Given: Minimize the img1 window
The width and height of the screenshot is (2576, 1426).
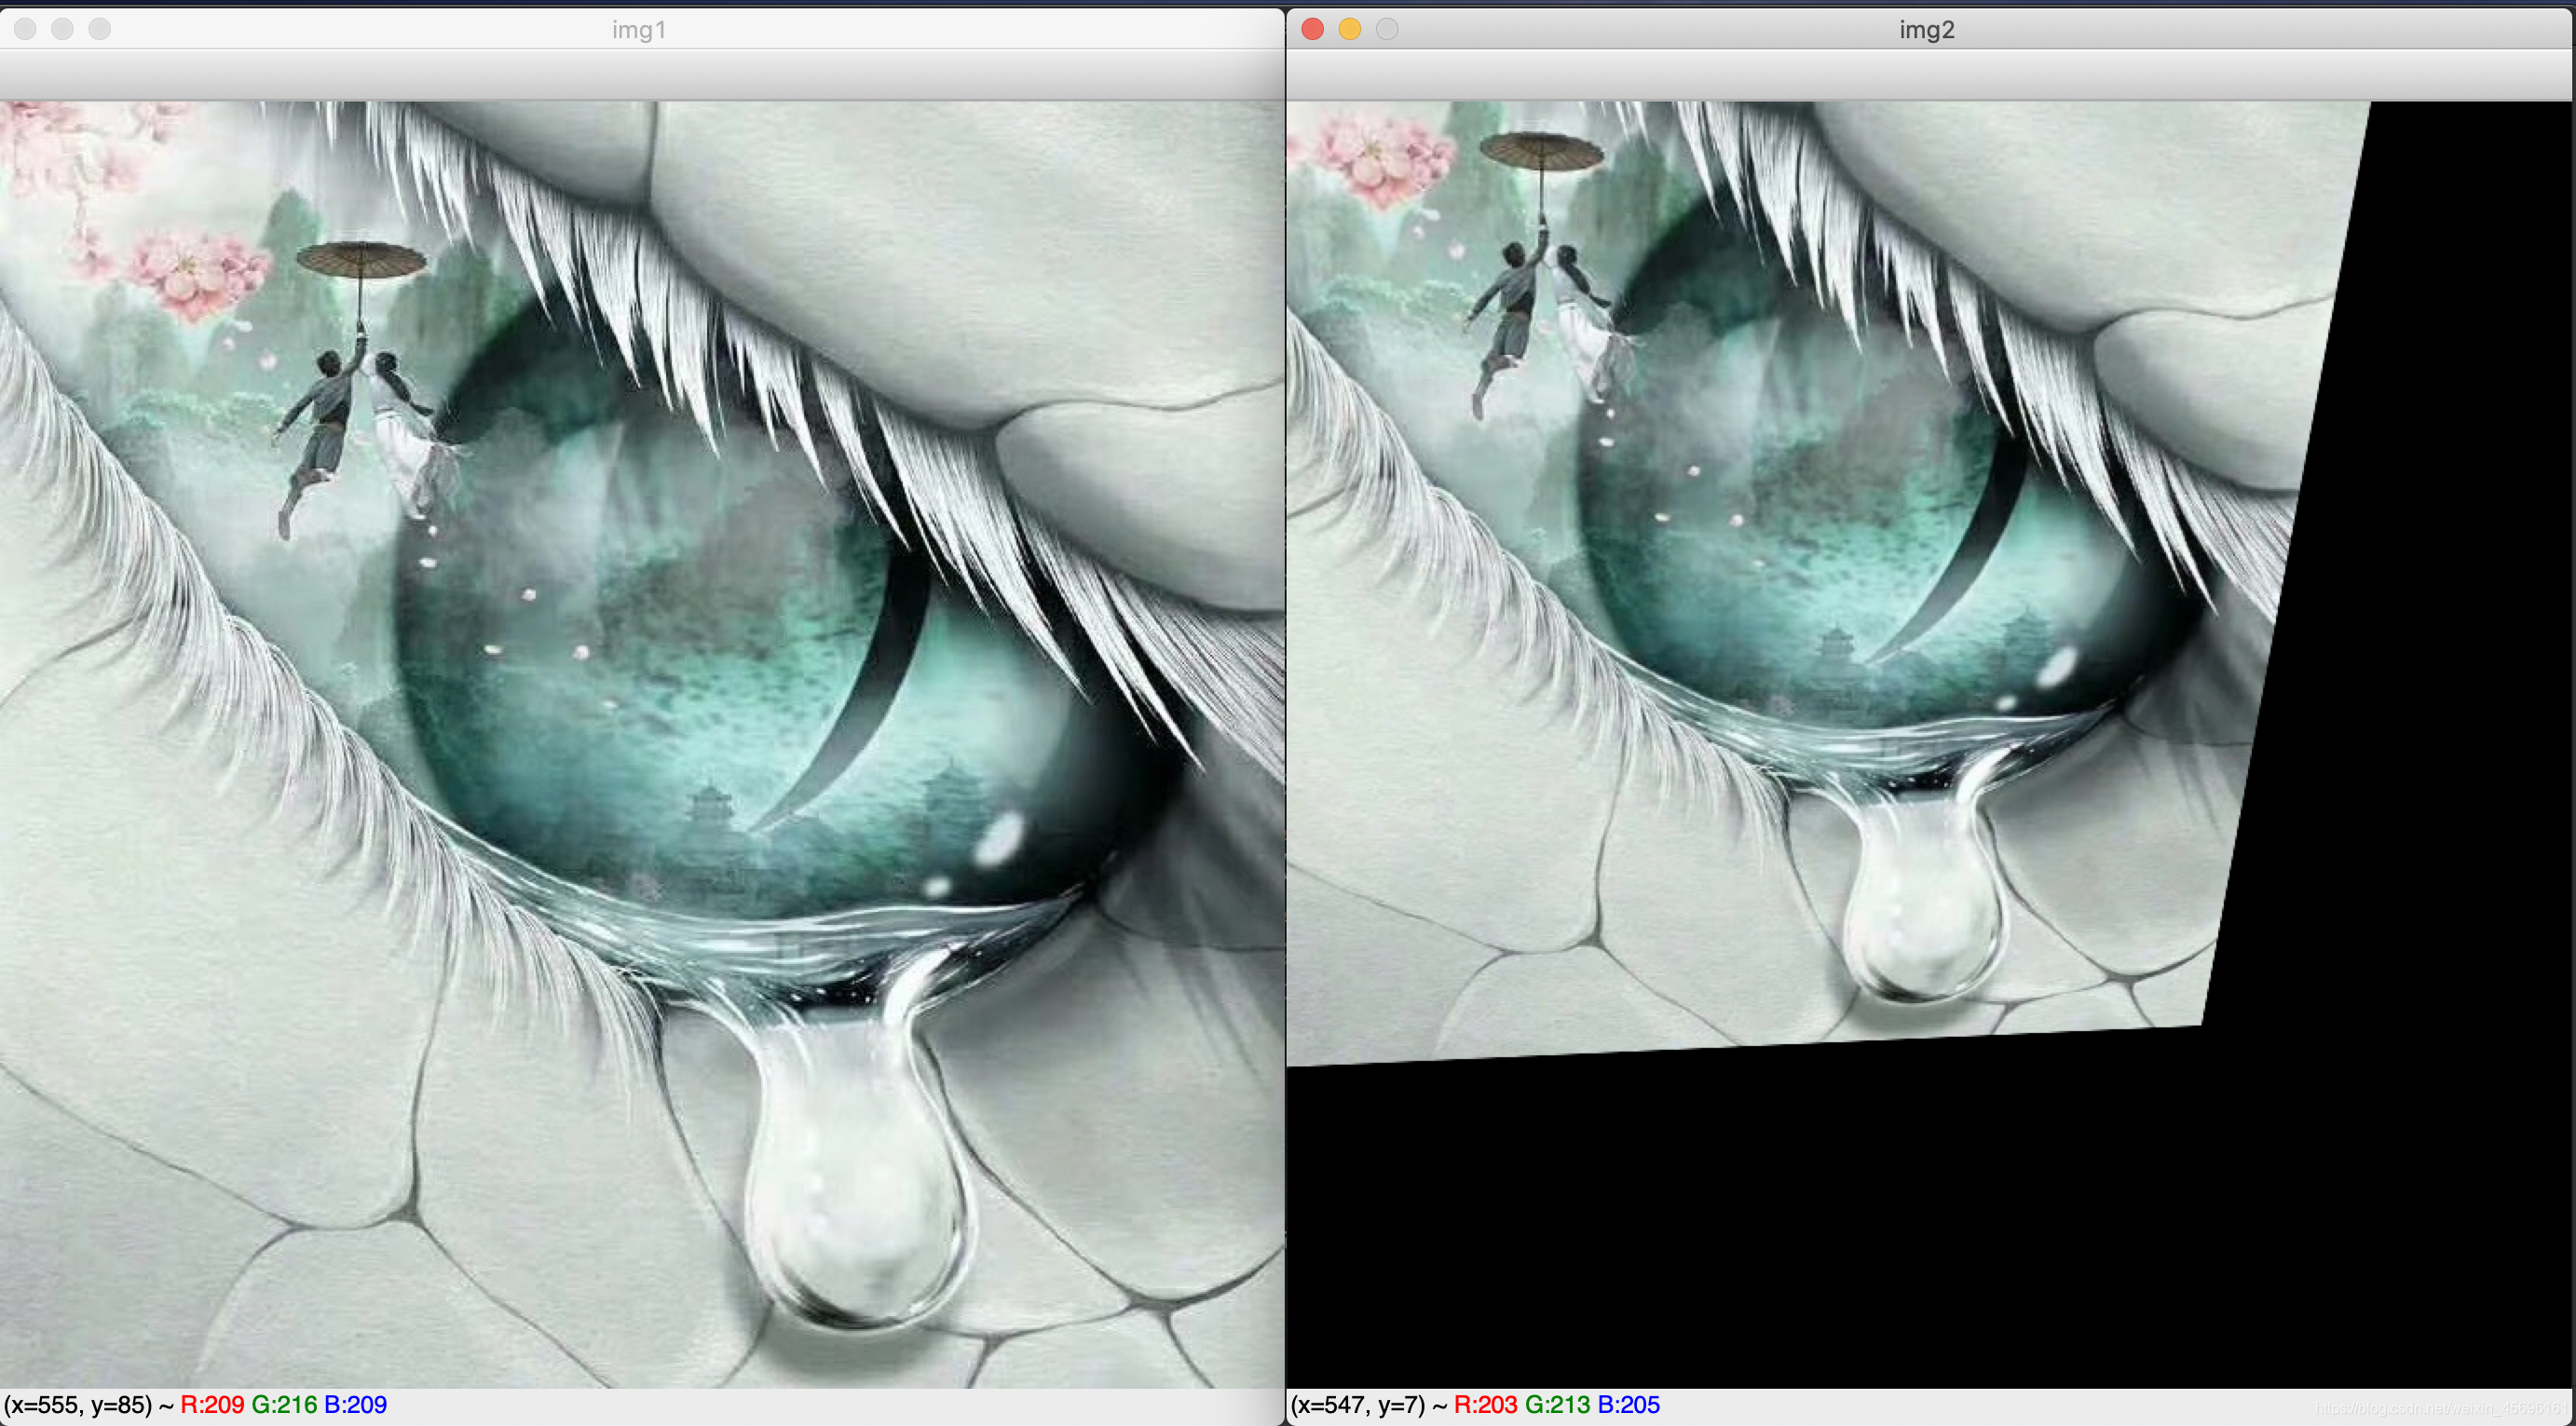Looking at the screenshot, I should coord(63,29).
